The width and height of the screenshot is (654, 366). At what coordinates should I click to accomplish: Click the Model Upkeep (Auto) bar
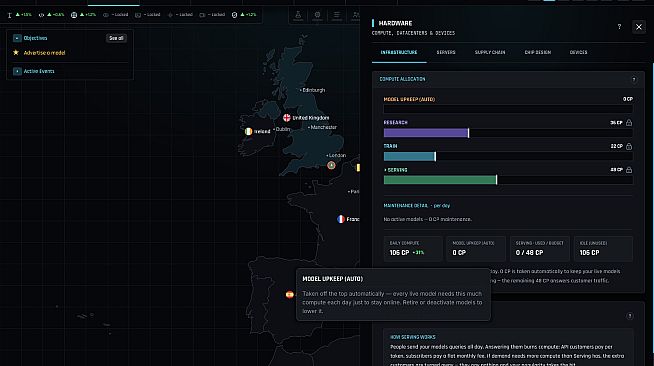tap(508, 109)
